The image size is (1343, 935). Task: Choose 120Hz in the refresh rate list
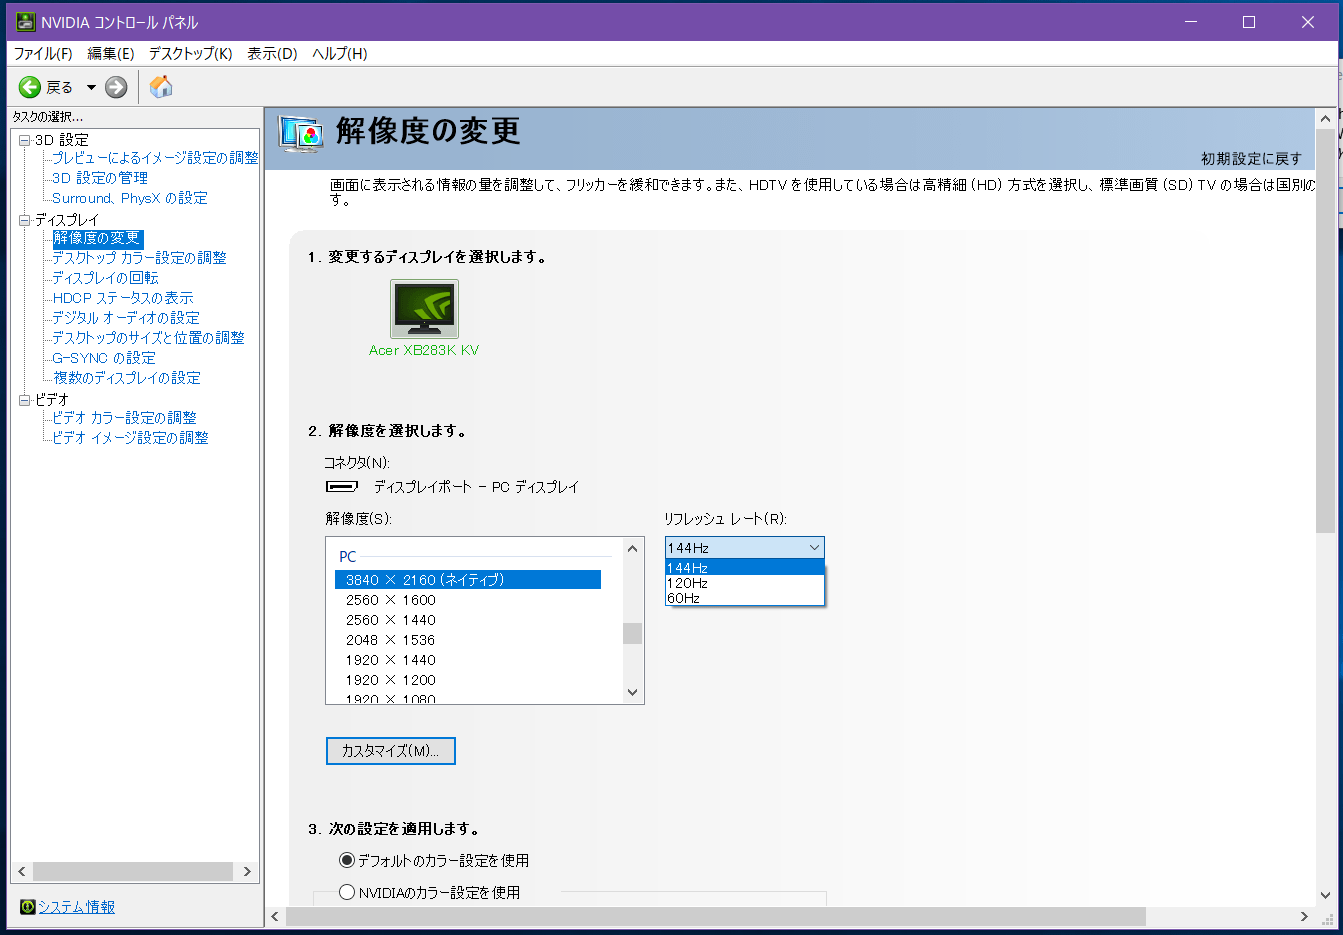[745, 583]
